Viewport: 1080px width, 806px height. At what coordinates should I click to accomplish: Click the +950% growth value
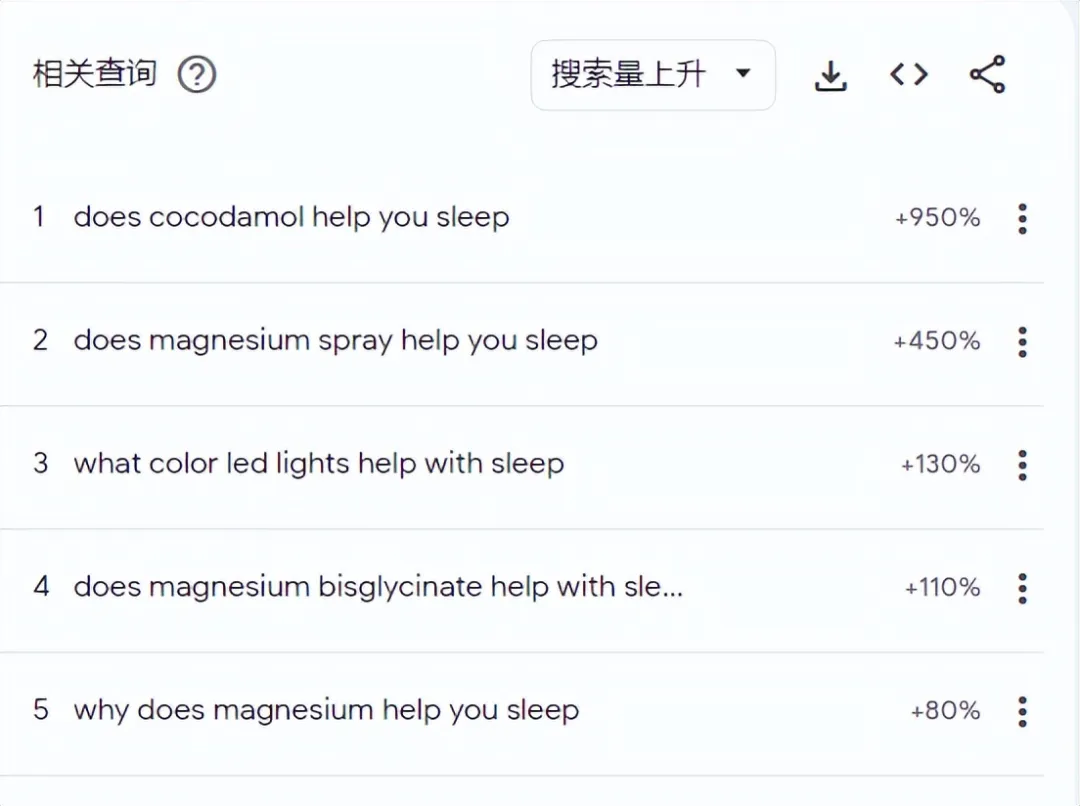click(937, 218)
